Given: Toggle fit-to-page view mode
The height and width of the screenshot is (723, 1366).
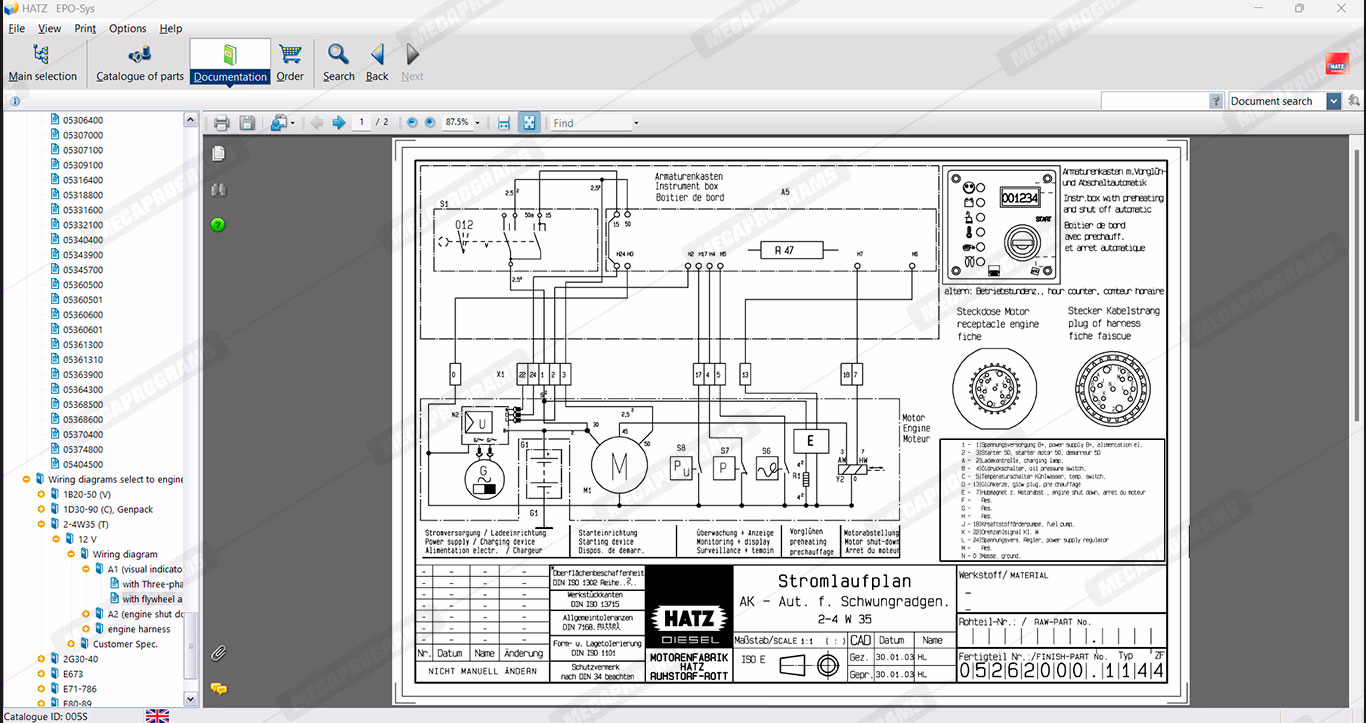Looking at the screenshot, I should pyautogui.click(x=529, y=123).
